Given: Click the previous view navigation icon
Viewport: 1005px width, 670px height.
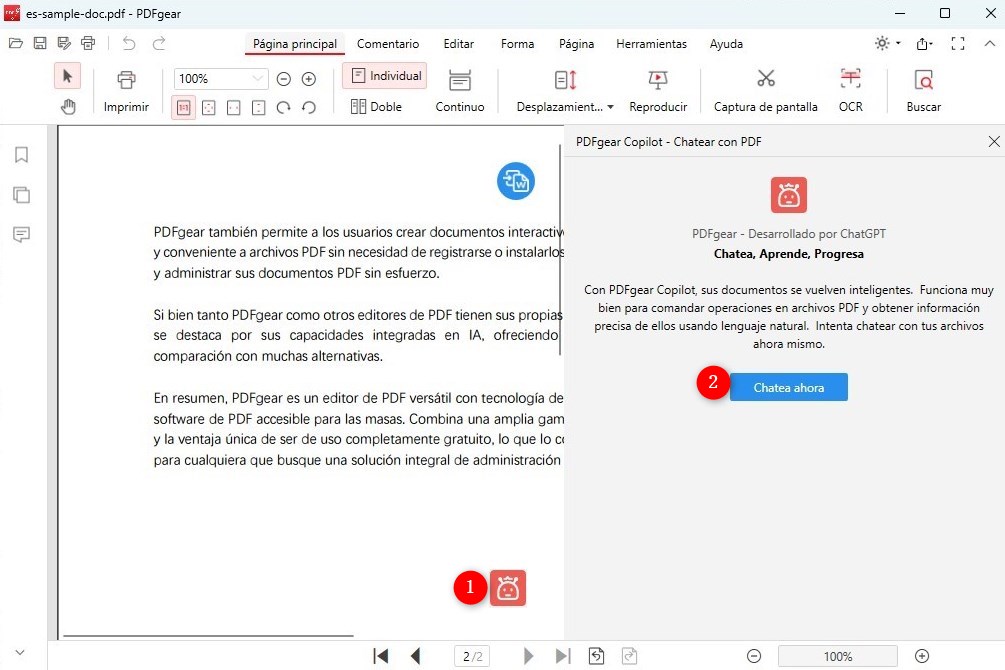Looking at the screenshot, I should point(596,656).
